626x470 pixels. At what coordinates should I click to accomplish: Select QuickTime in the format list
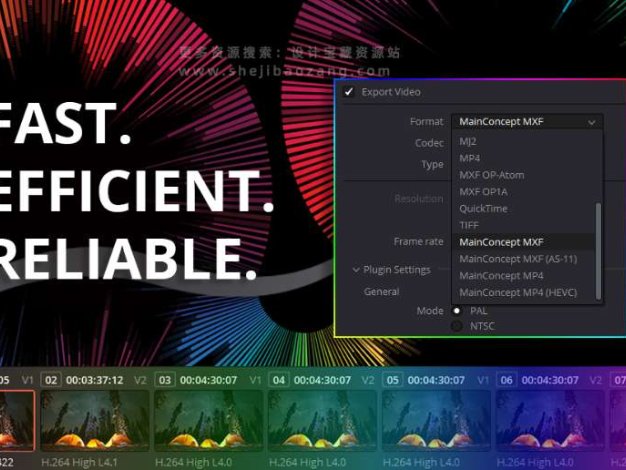point(483,208)
